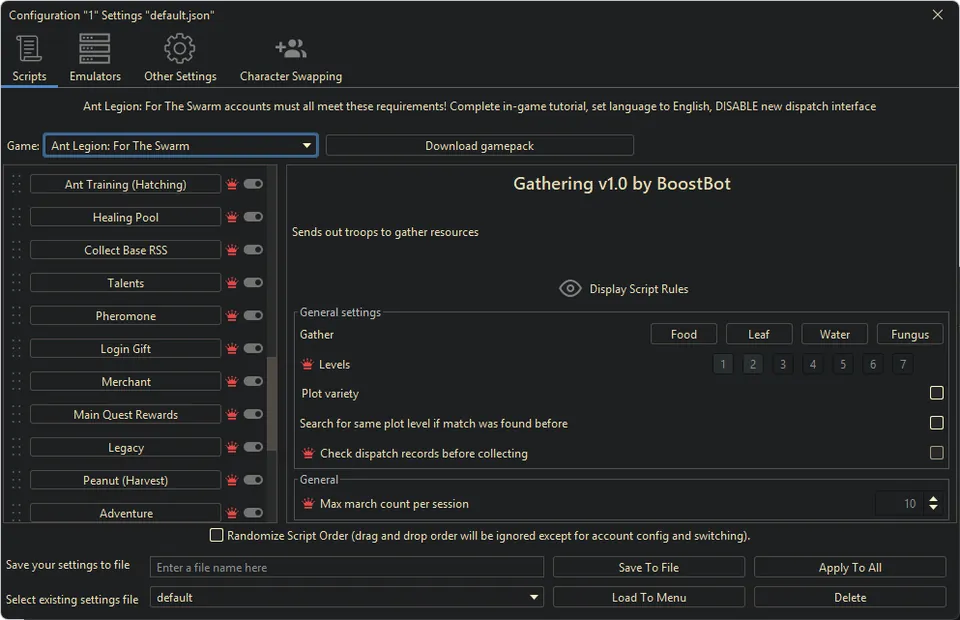Toggle the Merchant script switch
This screenshot has width=960, height=620.
(253, 381)
